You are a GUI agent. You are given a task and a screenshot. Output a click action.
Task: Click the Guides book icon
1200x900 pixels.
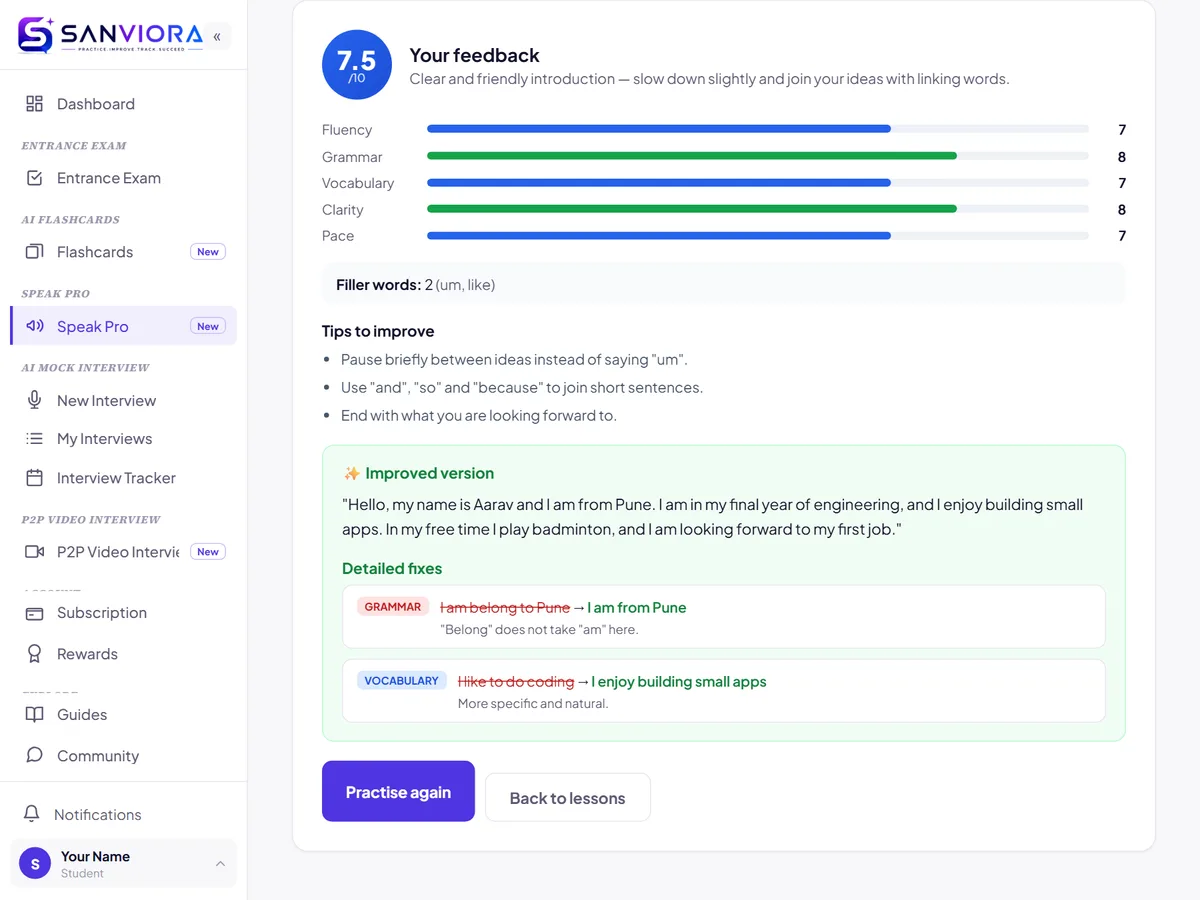[35, 715]
